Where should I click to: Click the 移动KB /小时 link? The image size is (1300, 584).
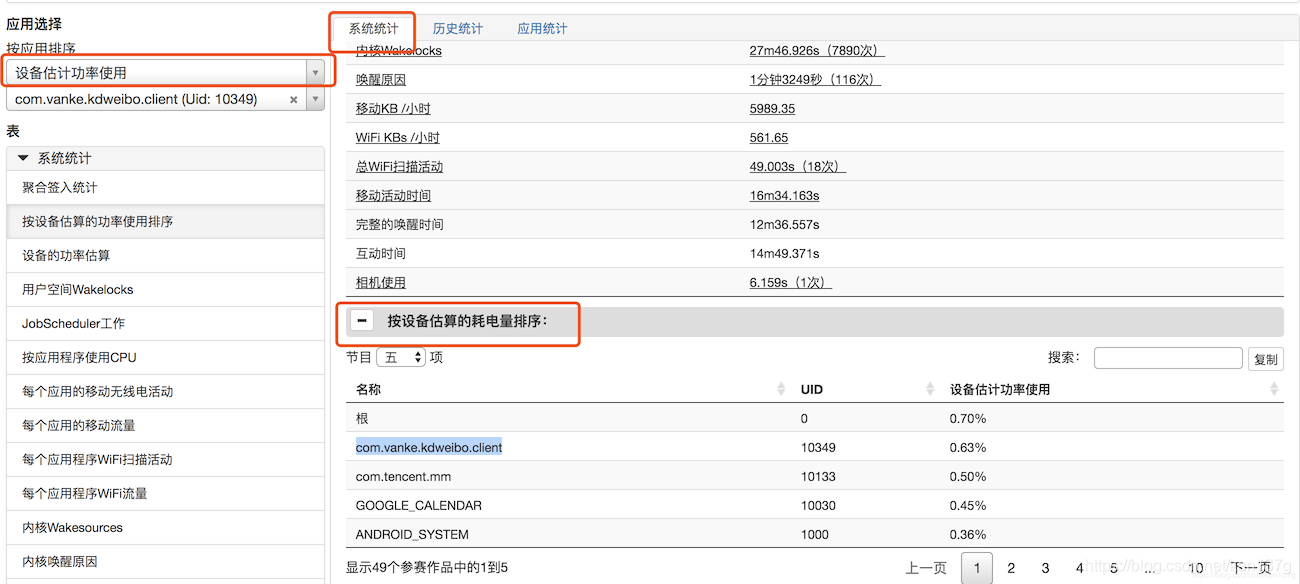(x=393, y=109)
